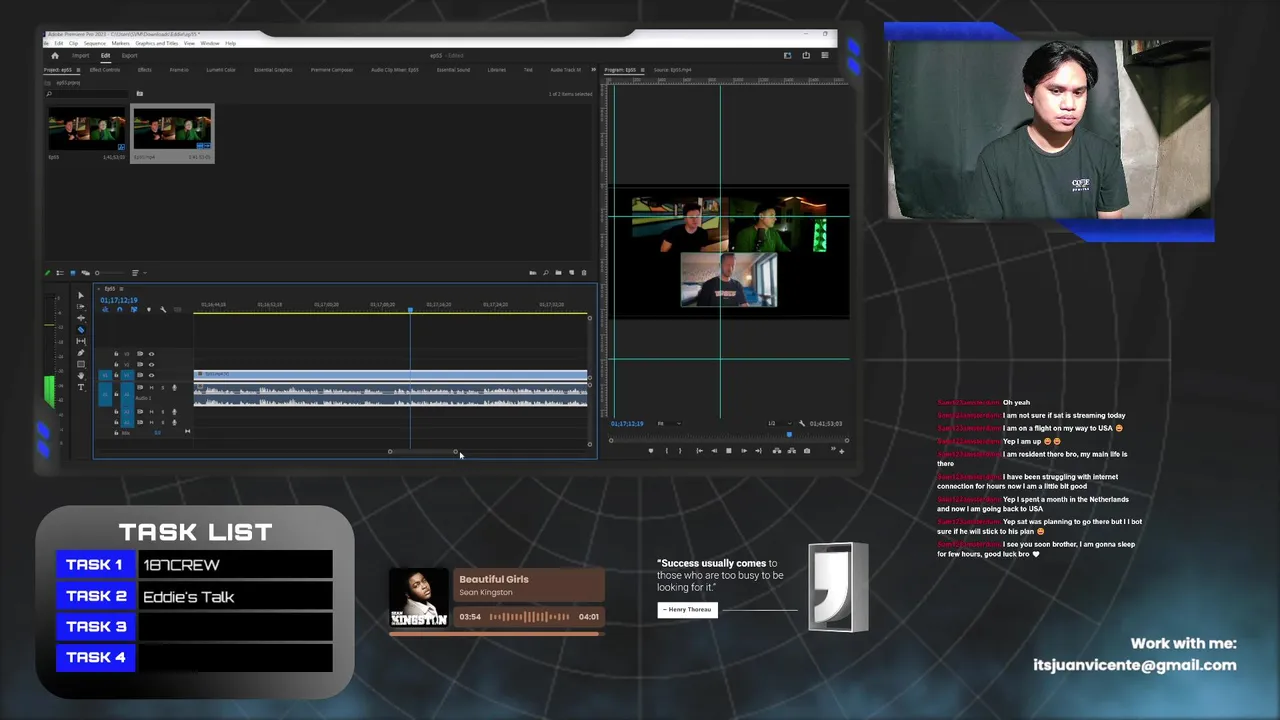
Task: Open the Fit zoom level dropdown
Action: click(669, 424)
